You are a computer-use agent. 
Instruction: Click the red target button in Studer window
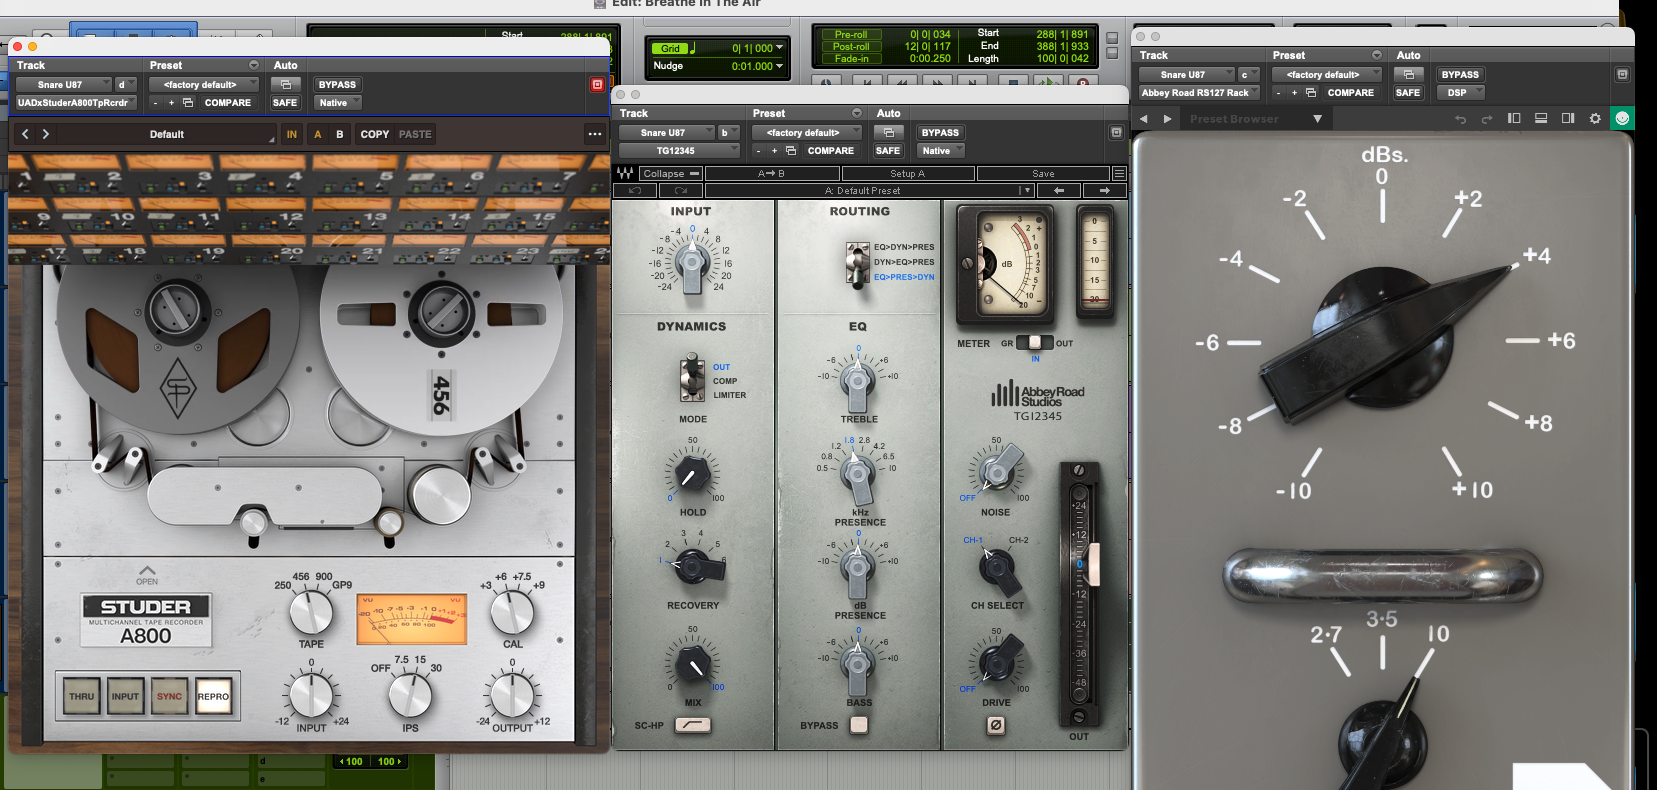[597, 85]
